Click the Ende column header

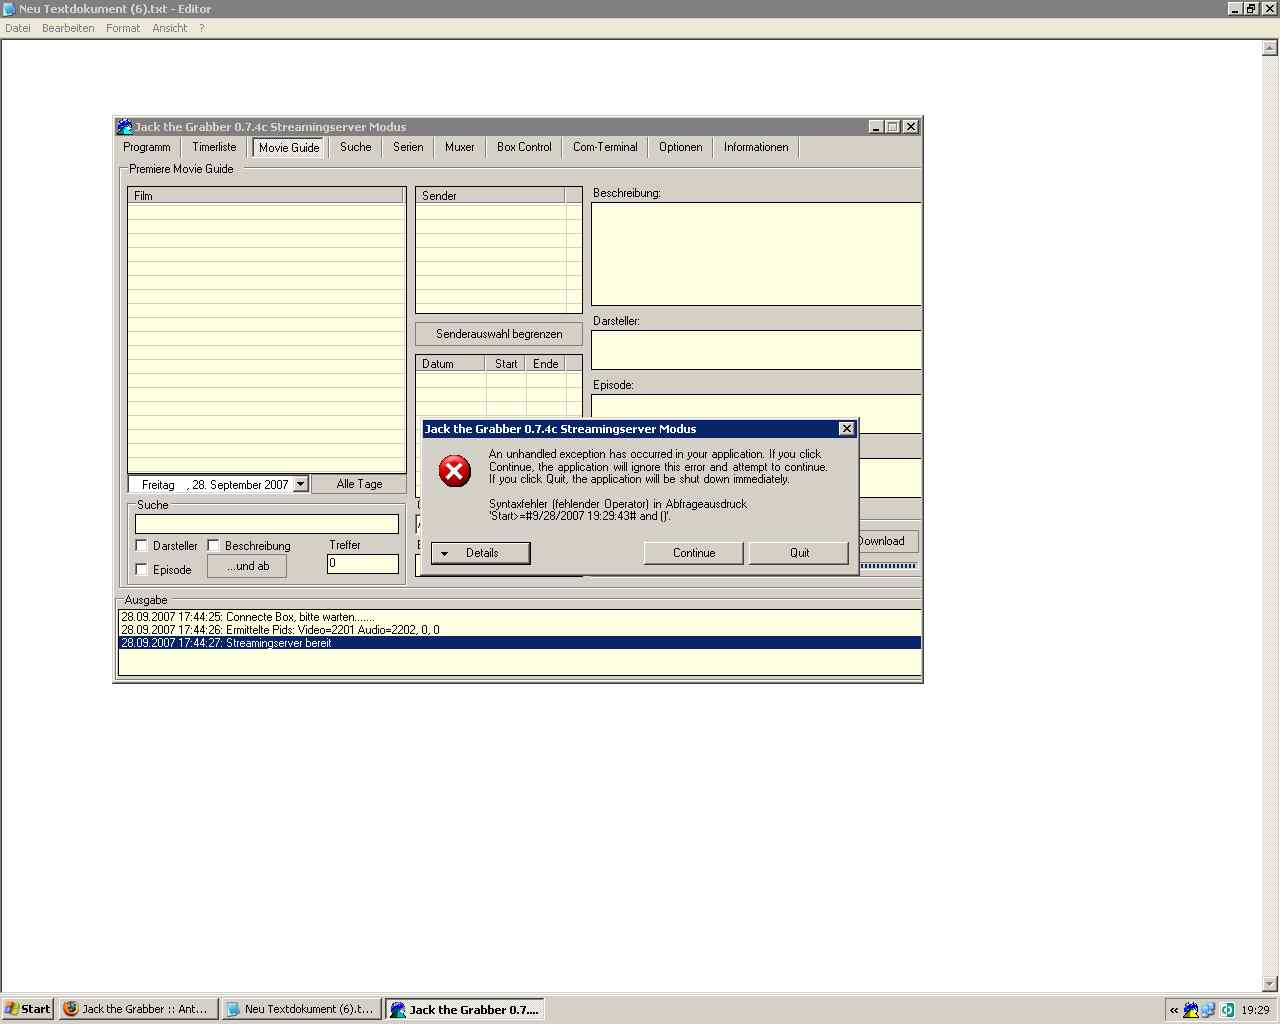pyautogui.click(x=546, y=364)
